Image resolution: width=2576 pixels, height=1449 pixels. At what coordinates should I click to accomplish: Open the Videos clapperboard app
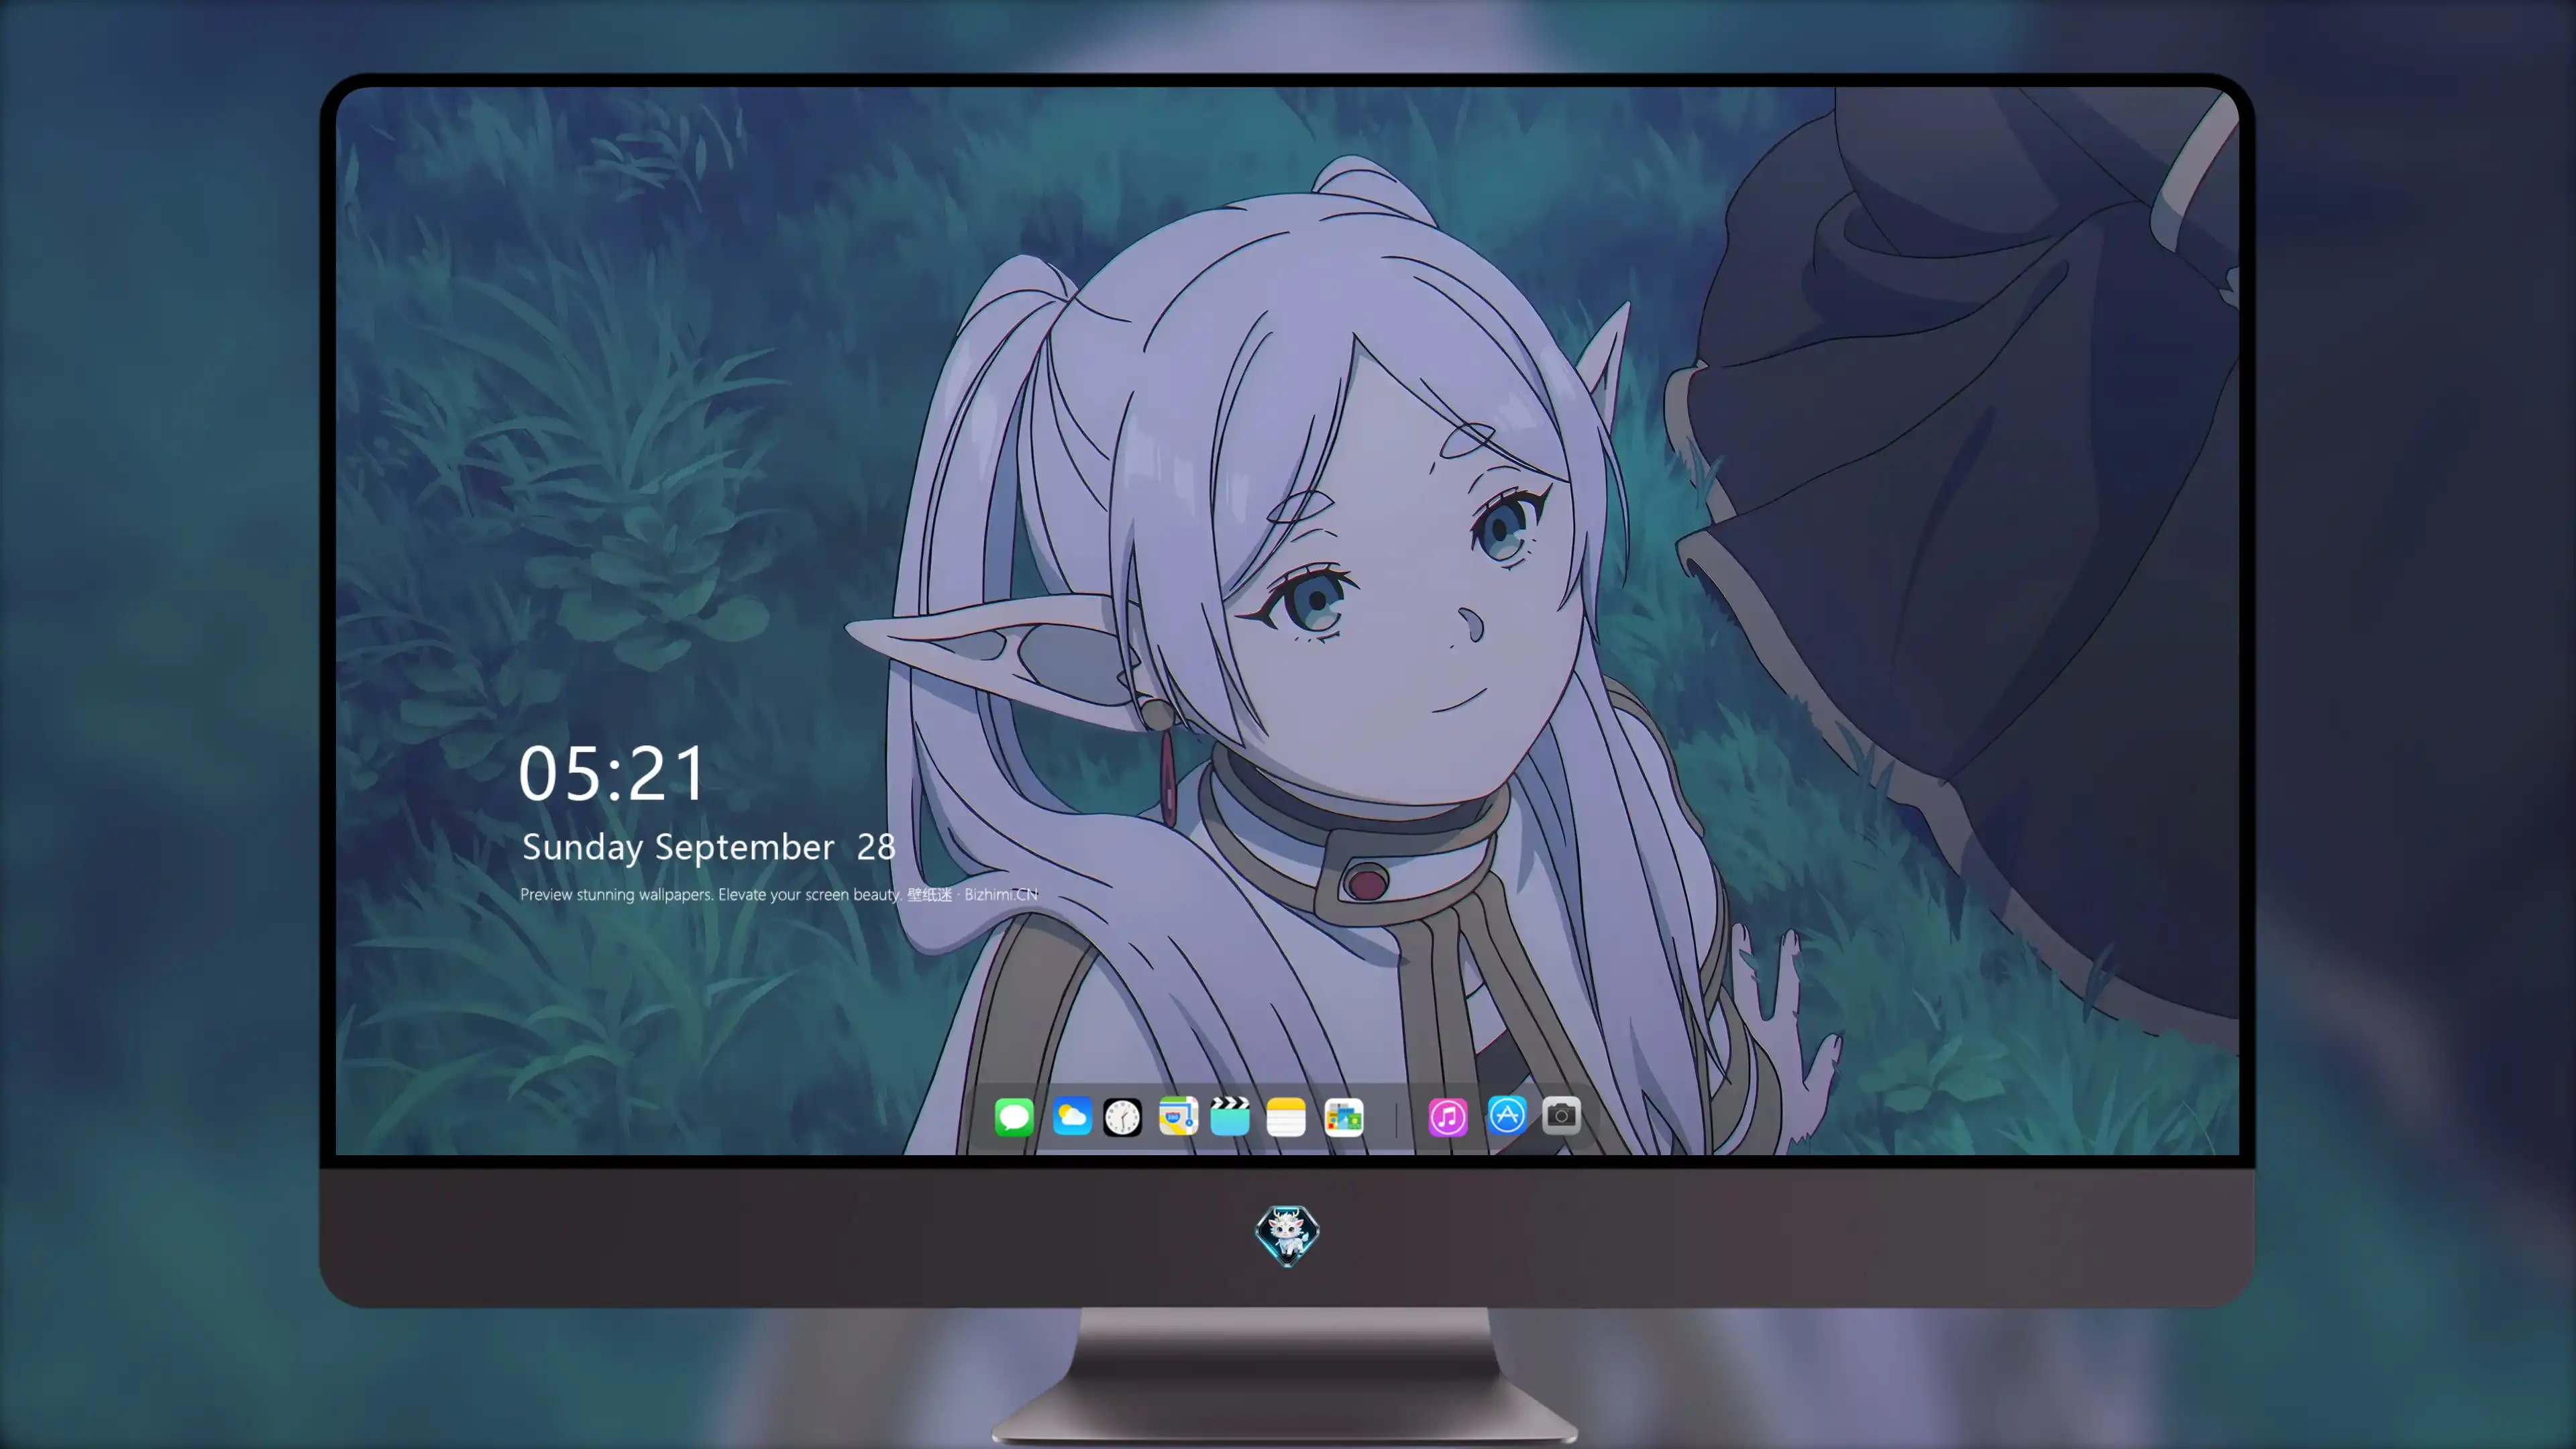(1230, 1117)
